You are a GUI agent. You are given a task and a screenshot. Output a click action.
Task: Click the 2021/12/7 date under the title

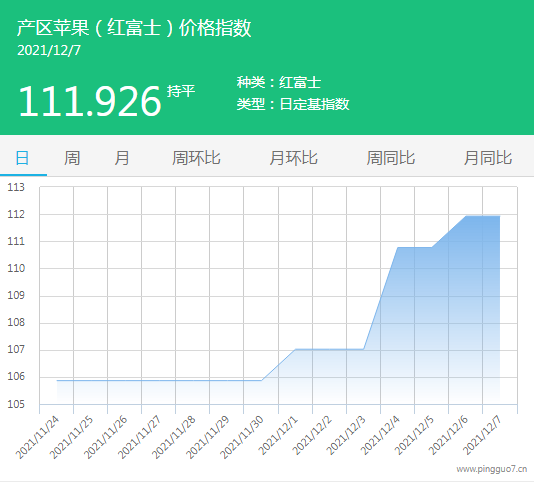(x=49, y=50)
